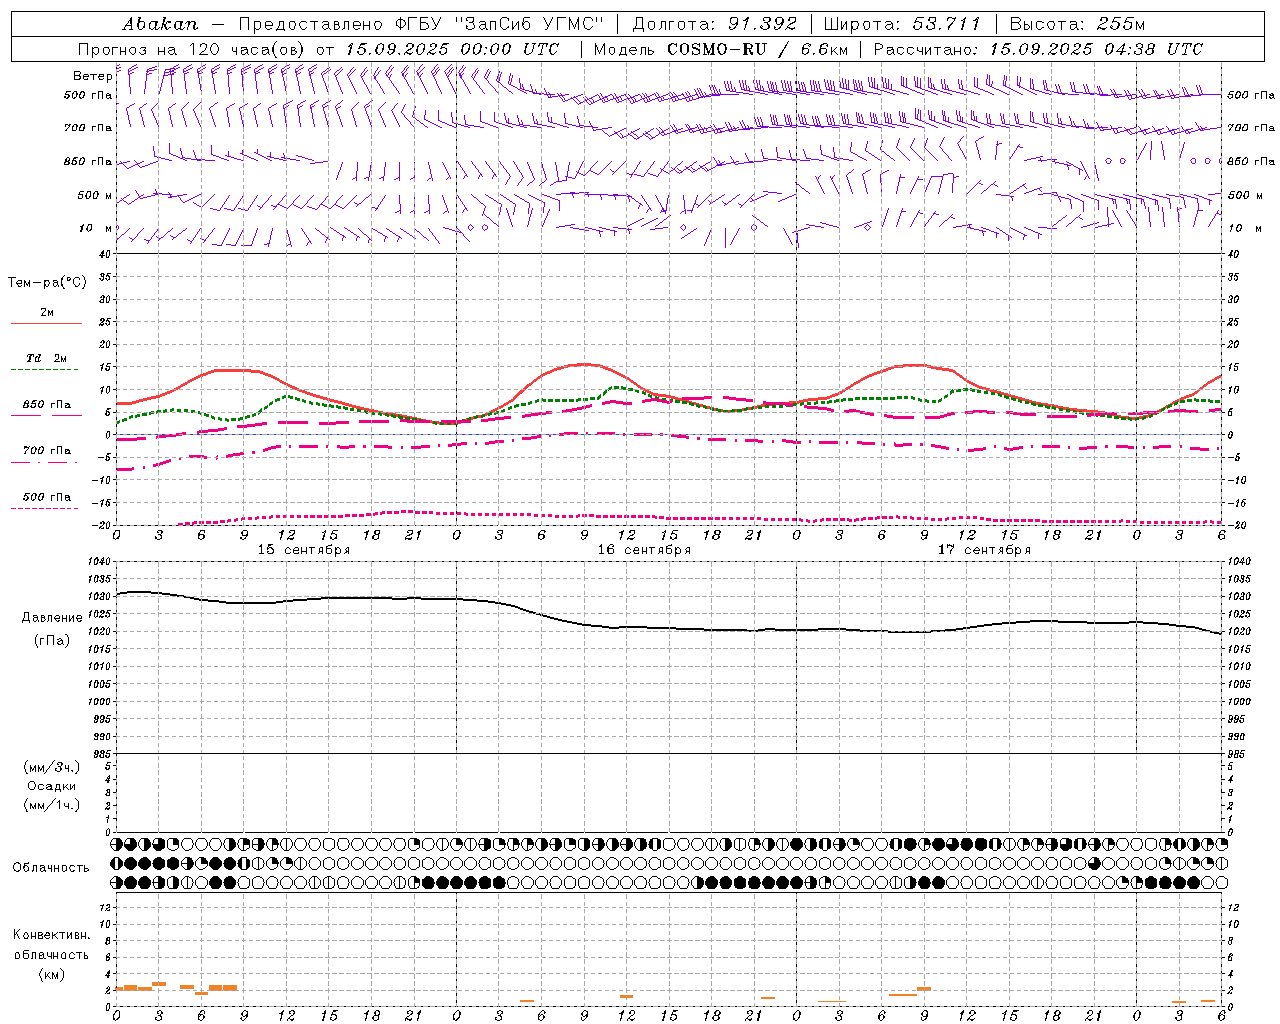The image size is (1280, 1024).
Task: Click the "500 гПа" dotted legend line below temperatures
Action: [45, 508]
